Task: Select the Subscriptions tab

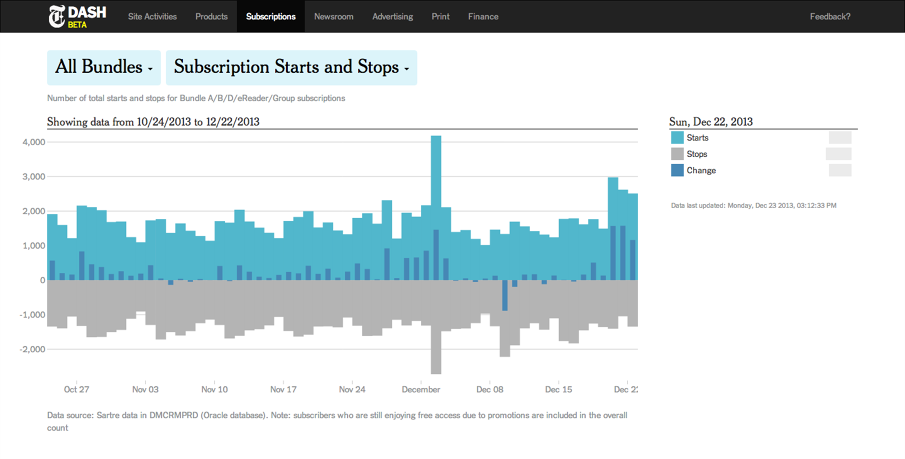Action: click(x=270, y=17)
